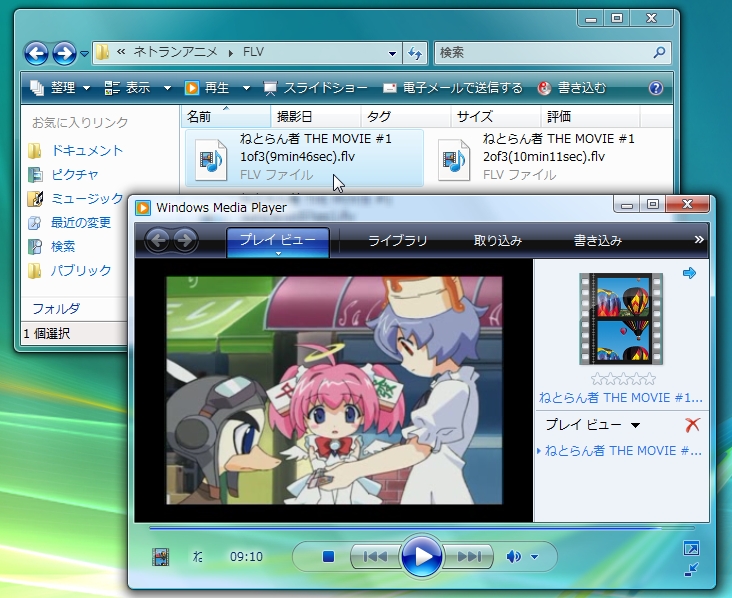Select the 1of3(9min46sec).flv file
Viewport: 732px width, 598px height.
click(304, 158)
